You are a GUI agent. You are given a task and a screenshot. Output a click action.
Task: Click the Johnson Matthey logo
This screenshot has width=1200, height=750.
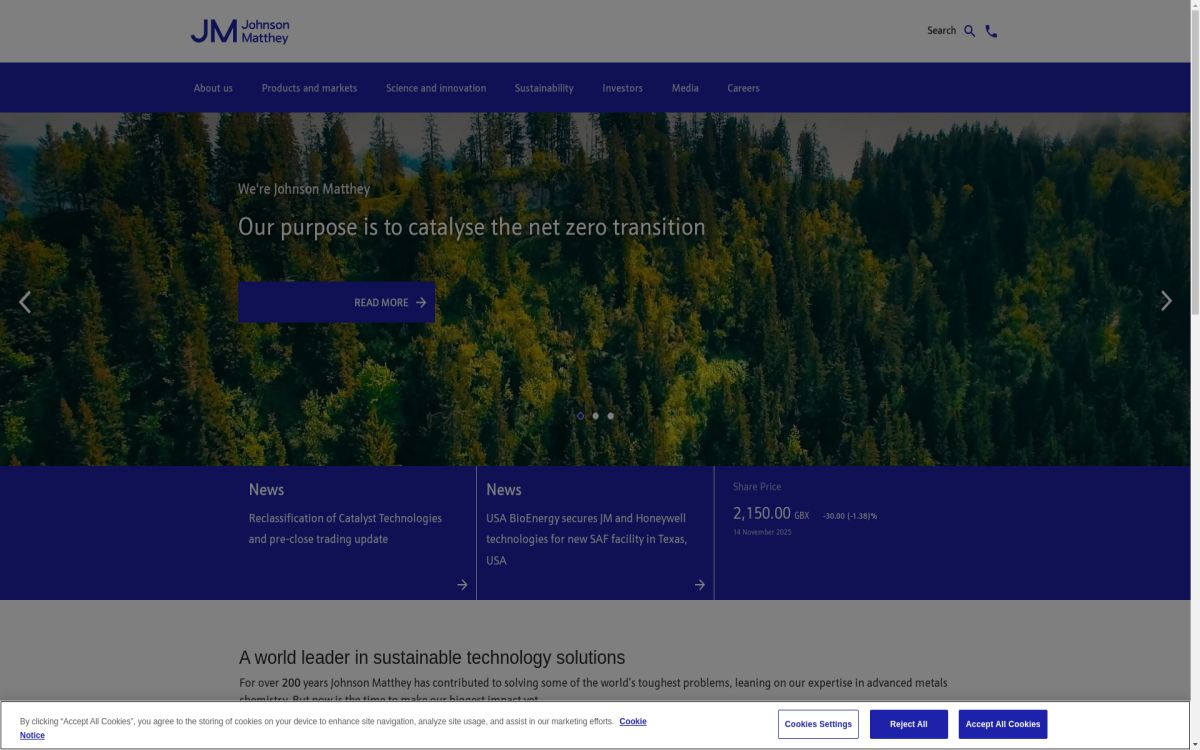(240, 31)
